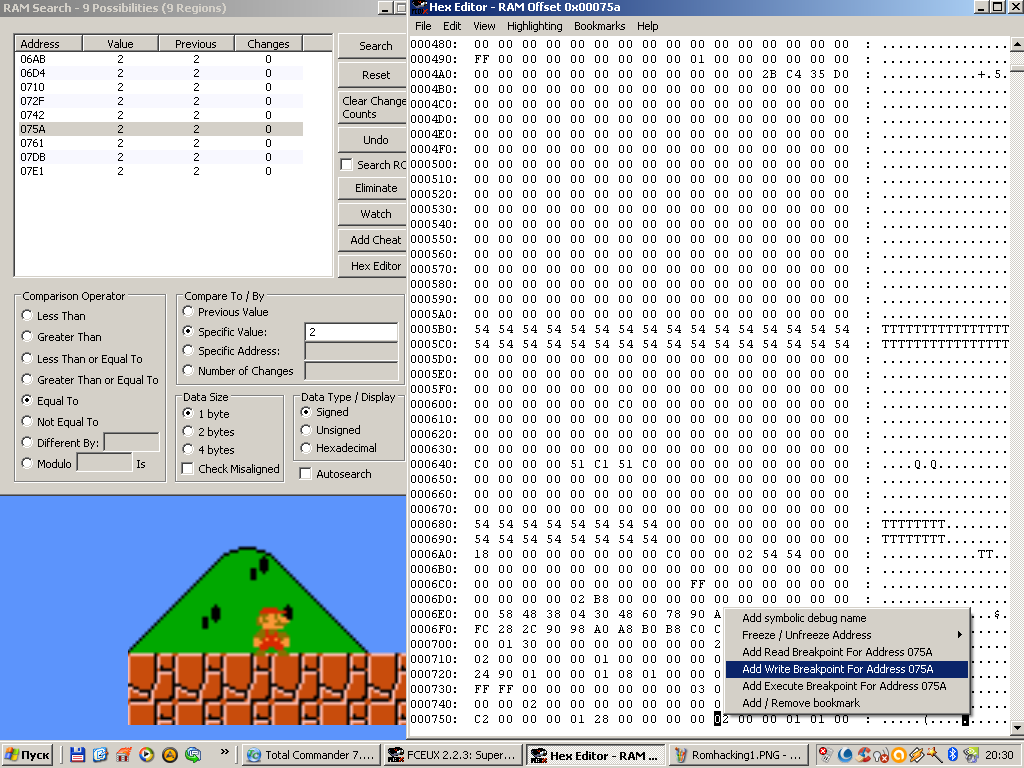This screenshot has width=1024, height=768.
Task: Select address row 06AB in results list
Action: (159, 59)
